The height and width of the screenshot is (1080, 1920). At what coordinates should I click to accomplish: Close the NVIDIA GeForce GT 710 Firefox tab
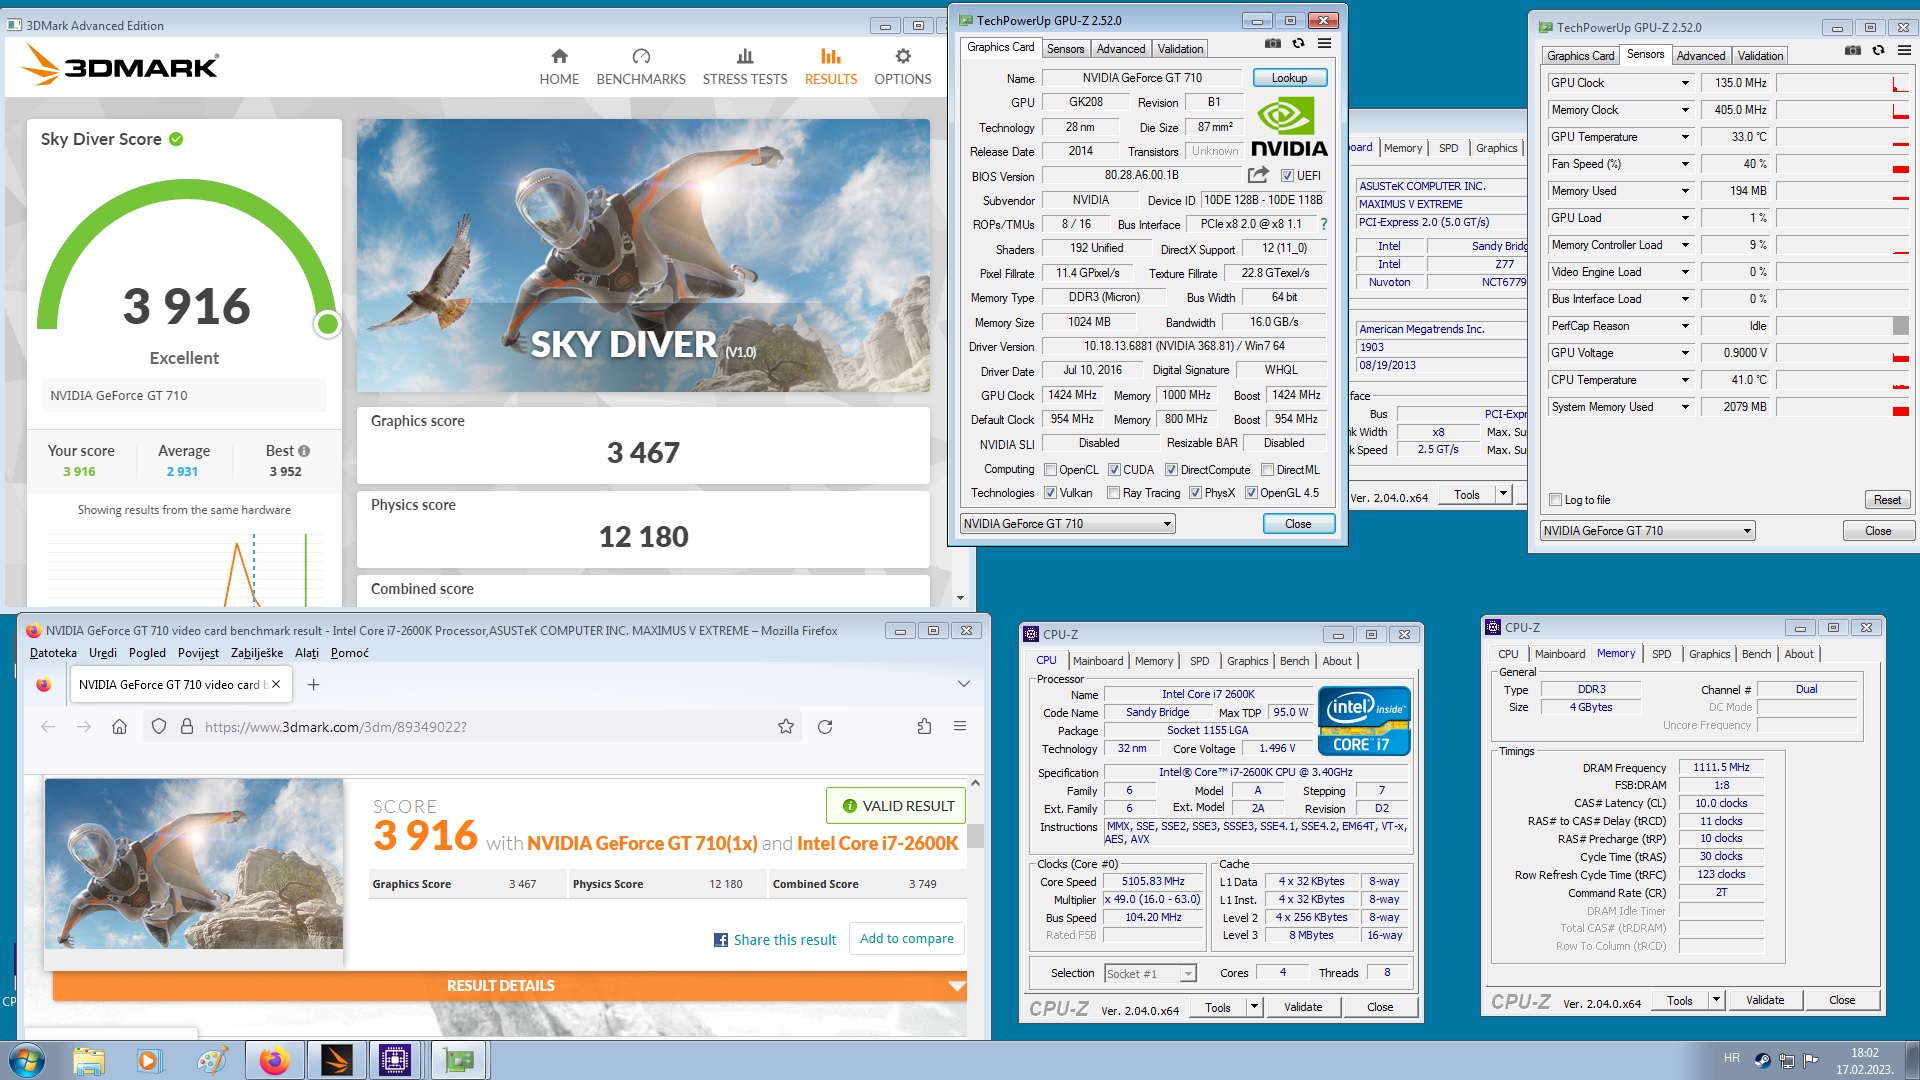[x=276, y=684]
